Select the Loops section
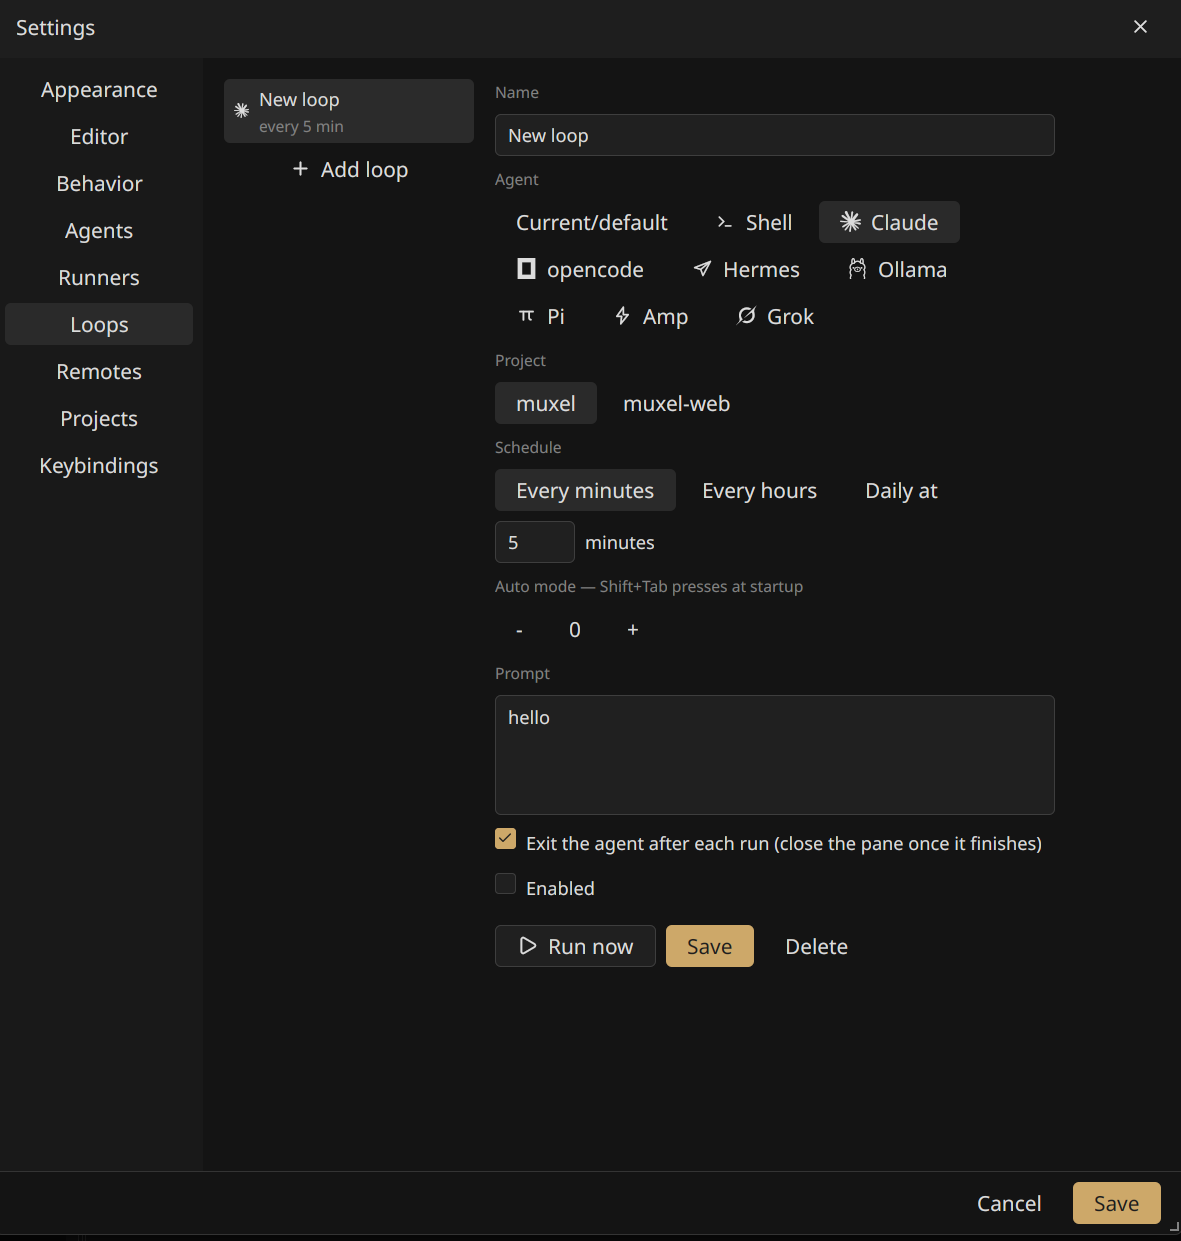This screenshot has width=1181, height=1241. point(99,324)
